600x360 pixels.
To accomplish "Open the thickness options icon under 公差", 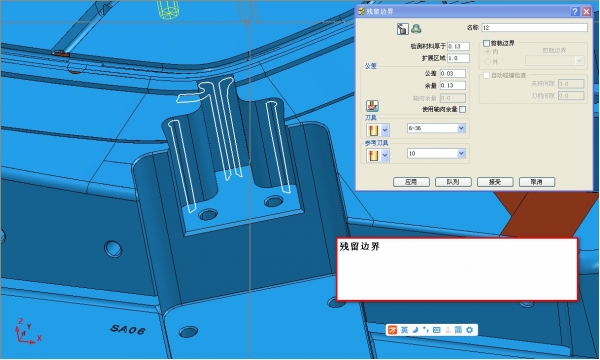I will 372,106.
